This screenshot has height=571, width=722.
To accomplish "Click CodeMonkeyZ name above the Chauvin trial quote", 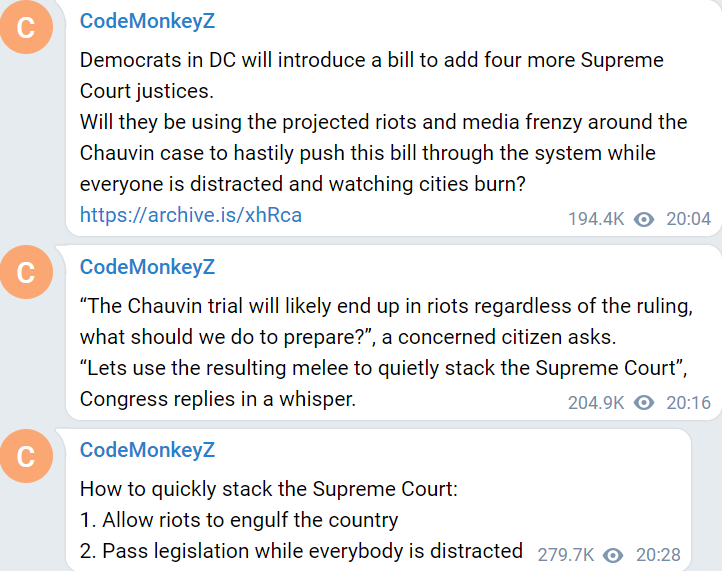I will (147, 267).
